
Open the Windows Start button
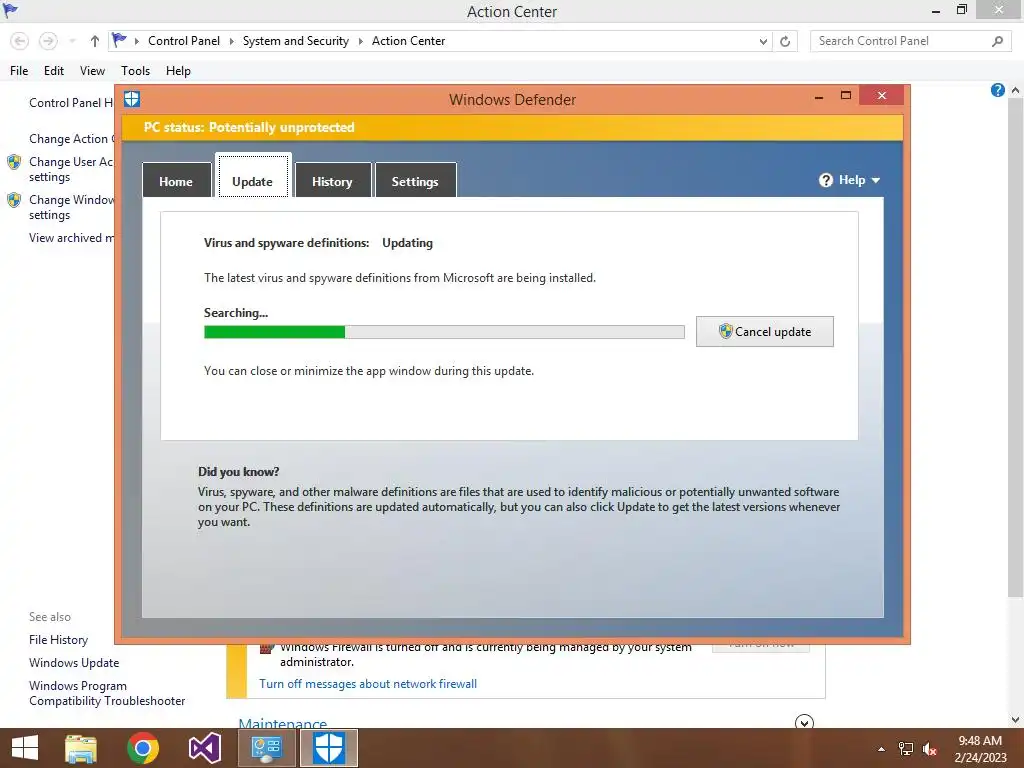tap(25, 748)
